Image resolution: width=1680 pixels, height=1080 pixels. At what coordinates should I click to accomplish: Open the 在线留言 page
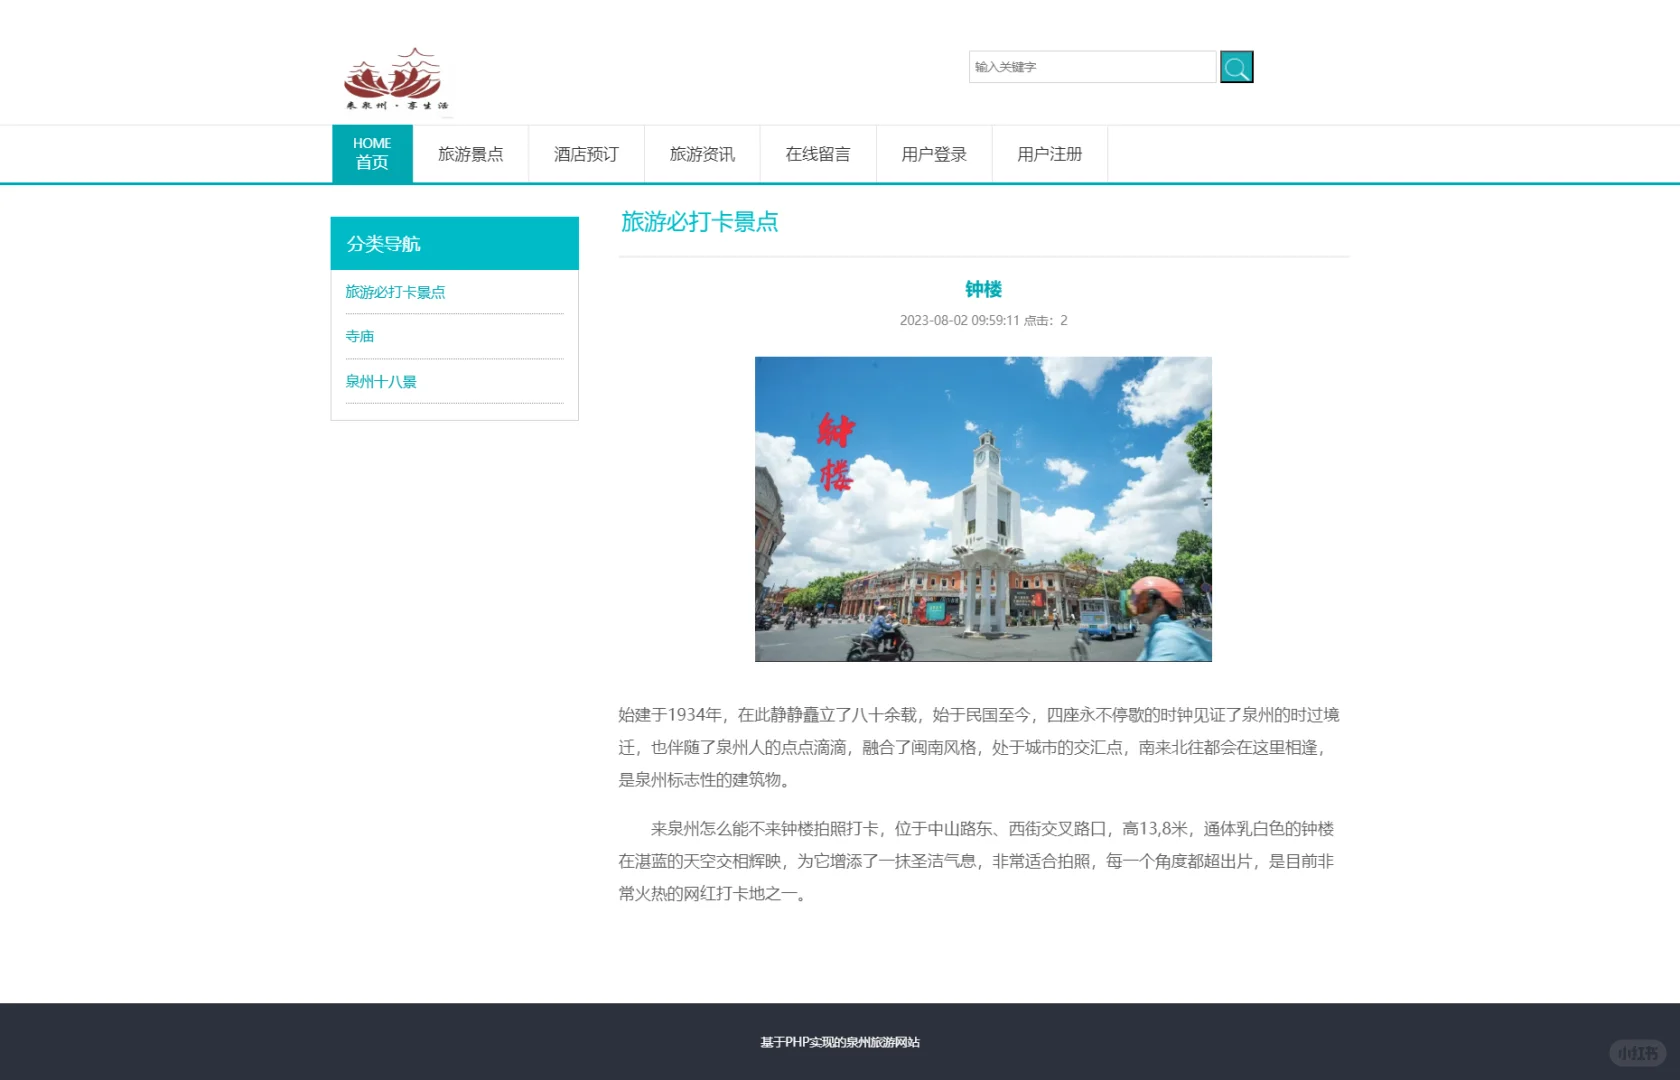click(817, 154)
